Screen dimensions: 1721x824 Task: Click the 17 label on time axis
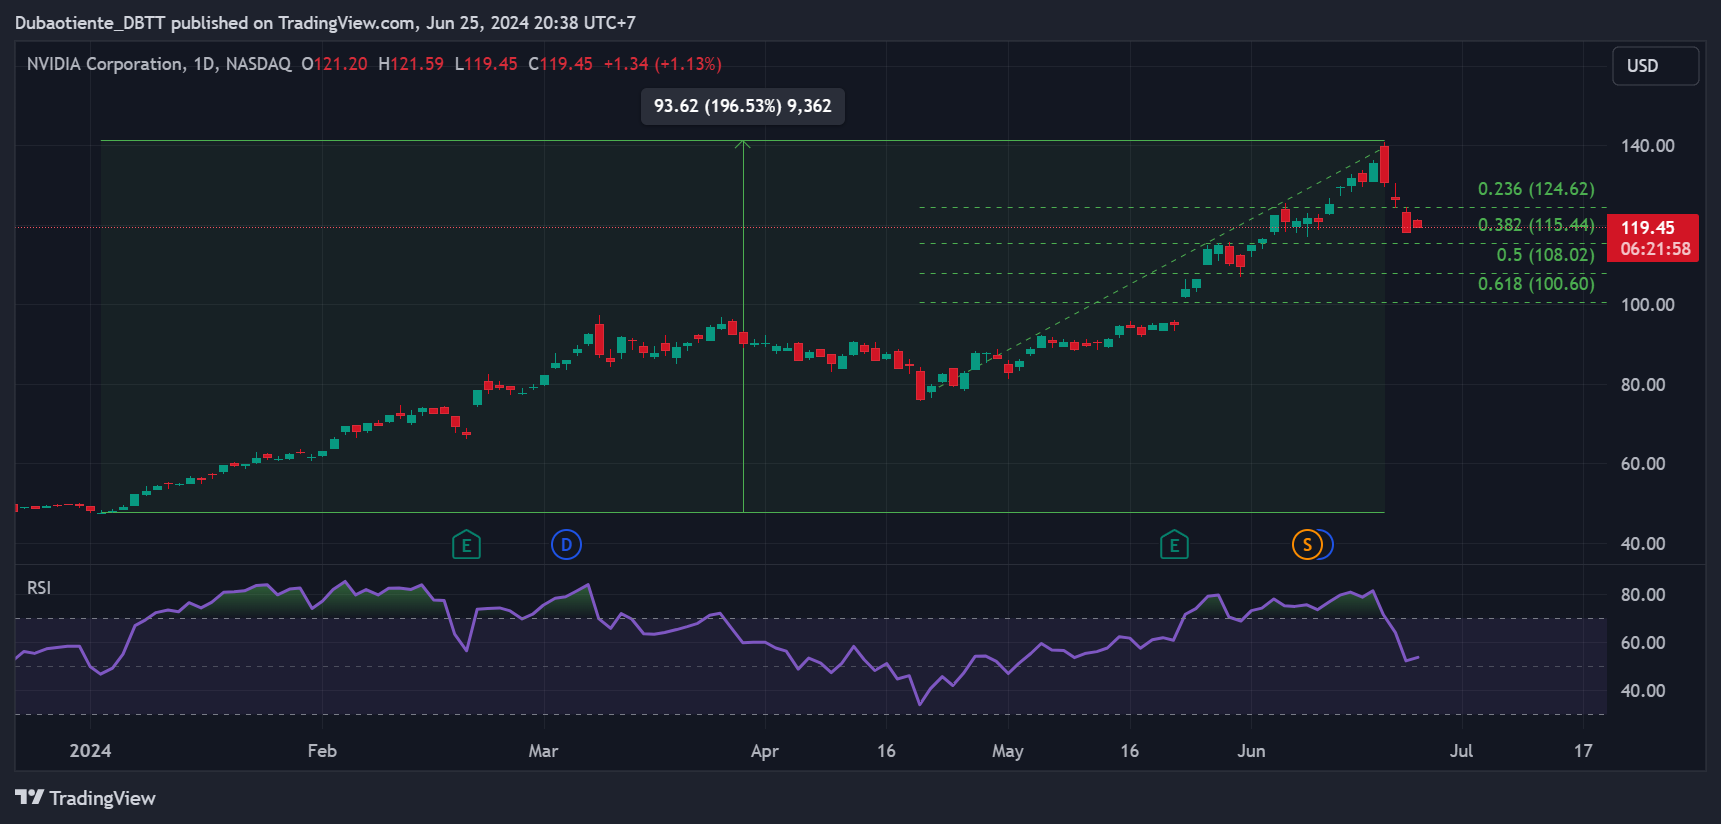tap(1583, 751)
